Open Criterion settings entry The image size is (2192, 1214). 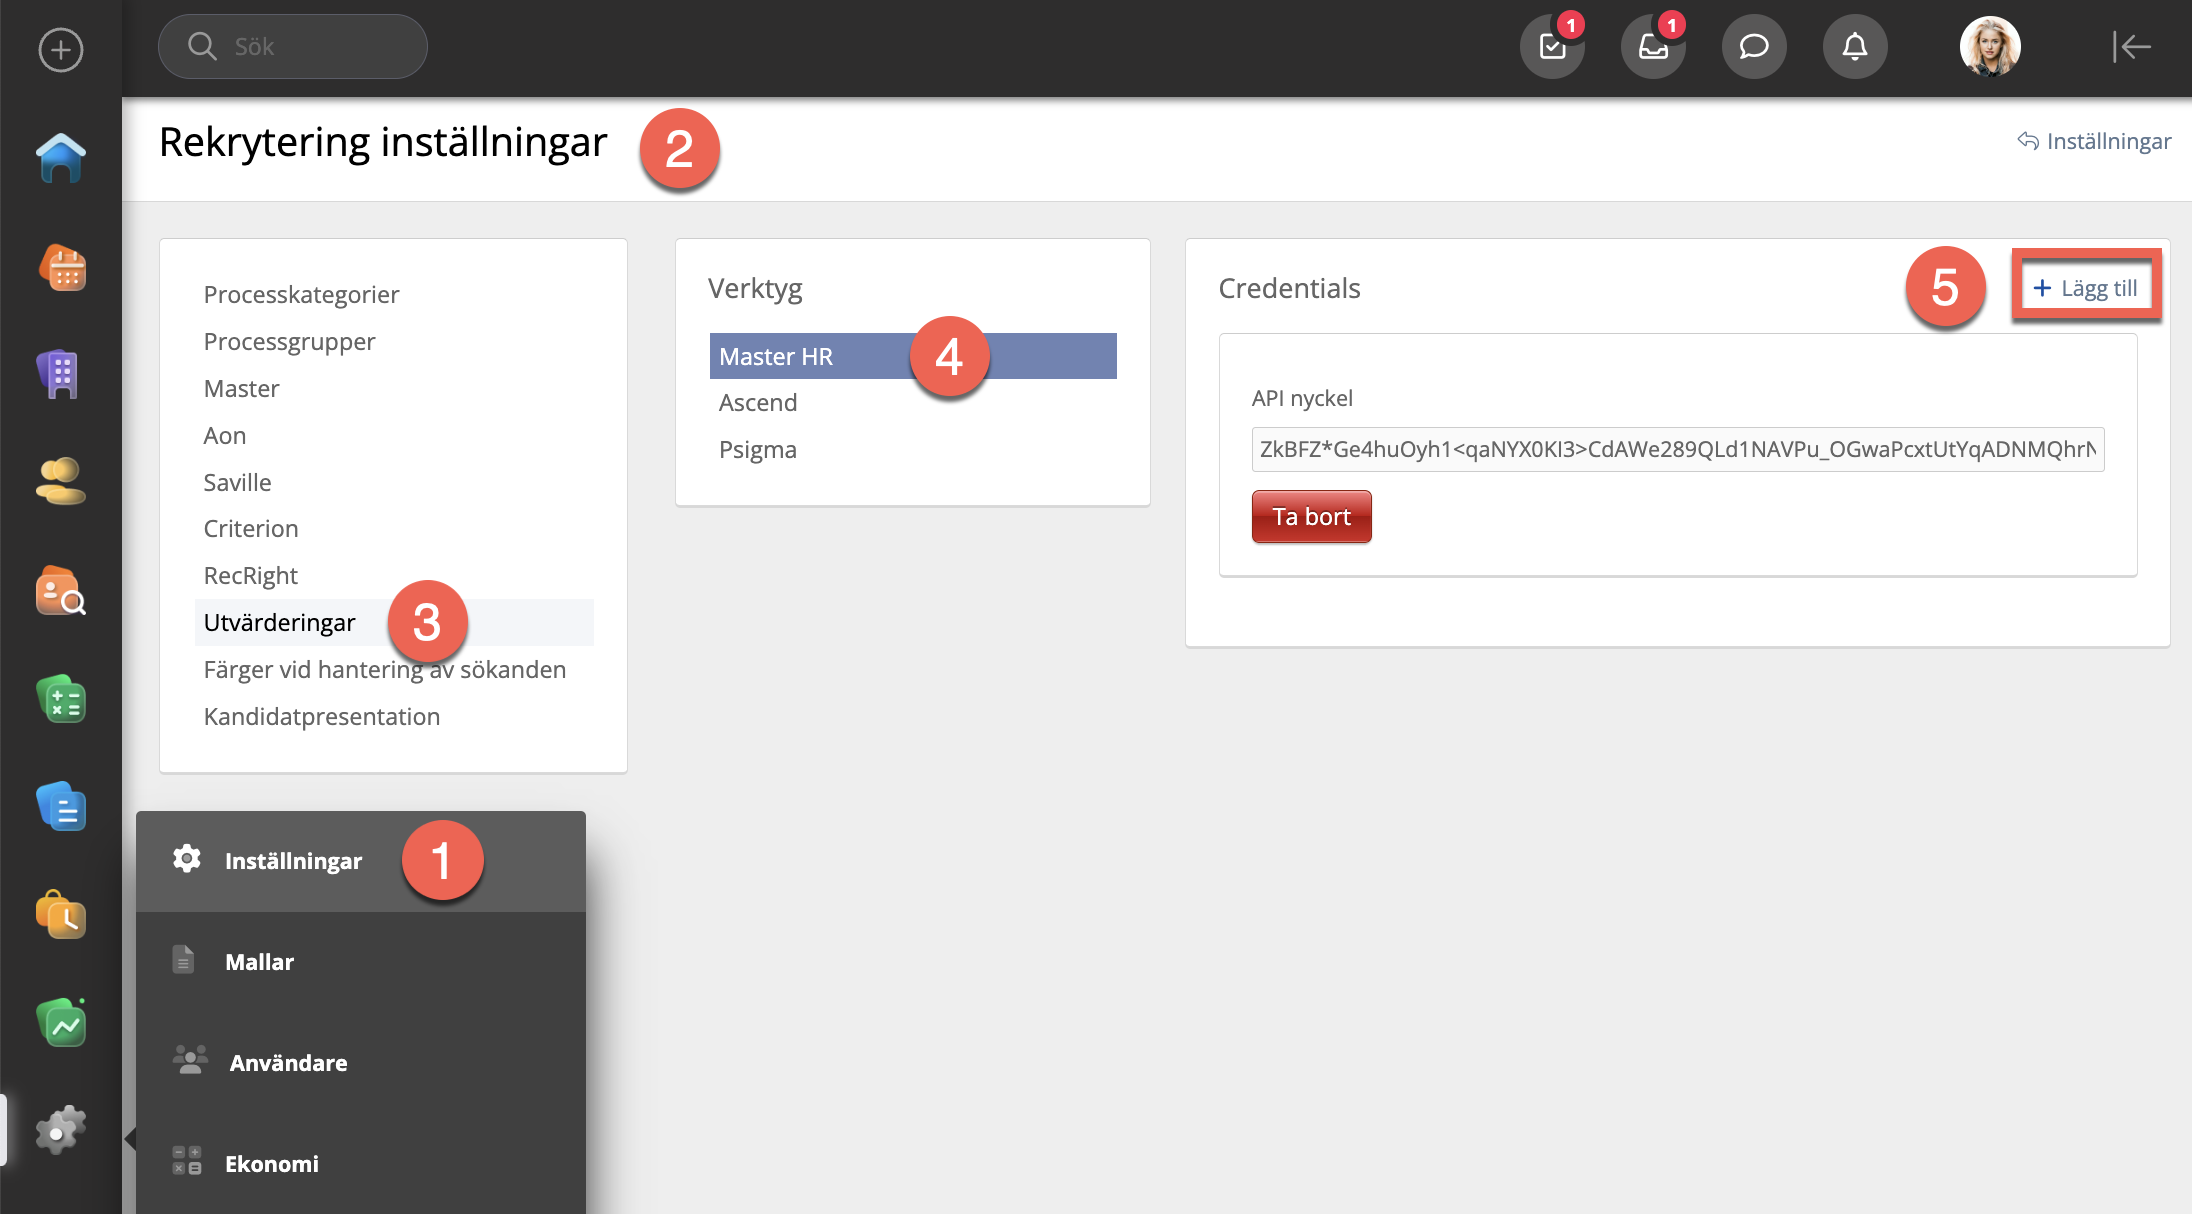(250, 528)
